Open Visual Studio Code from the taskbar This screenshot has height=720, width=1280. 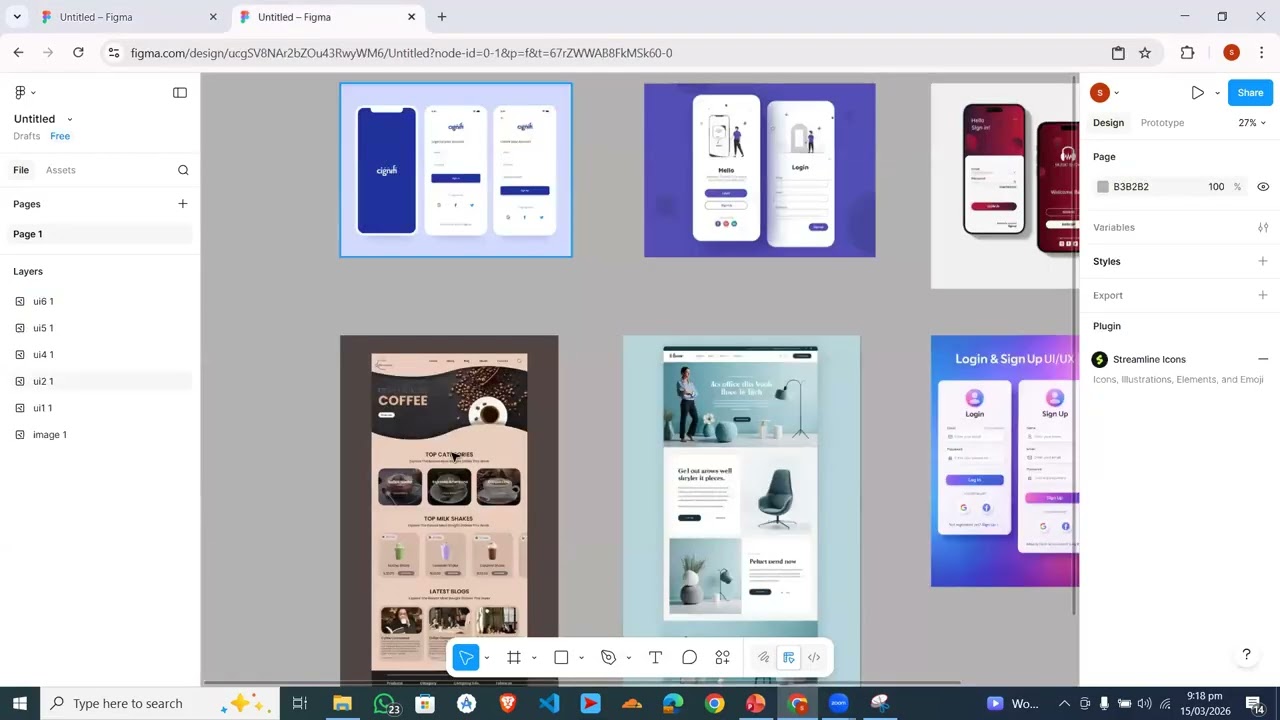click(549, 703)
